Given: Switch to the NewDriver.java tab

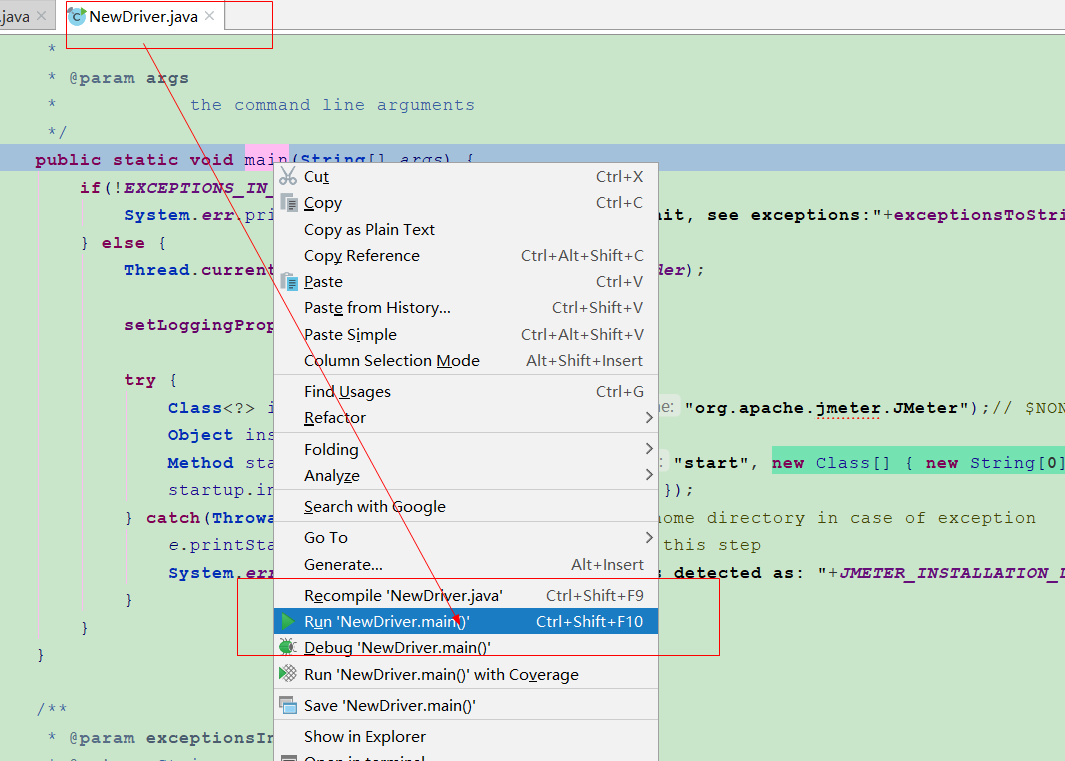Looking at the screenshot, I should point(143,16).
